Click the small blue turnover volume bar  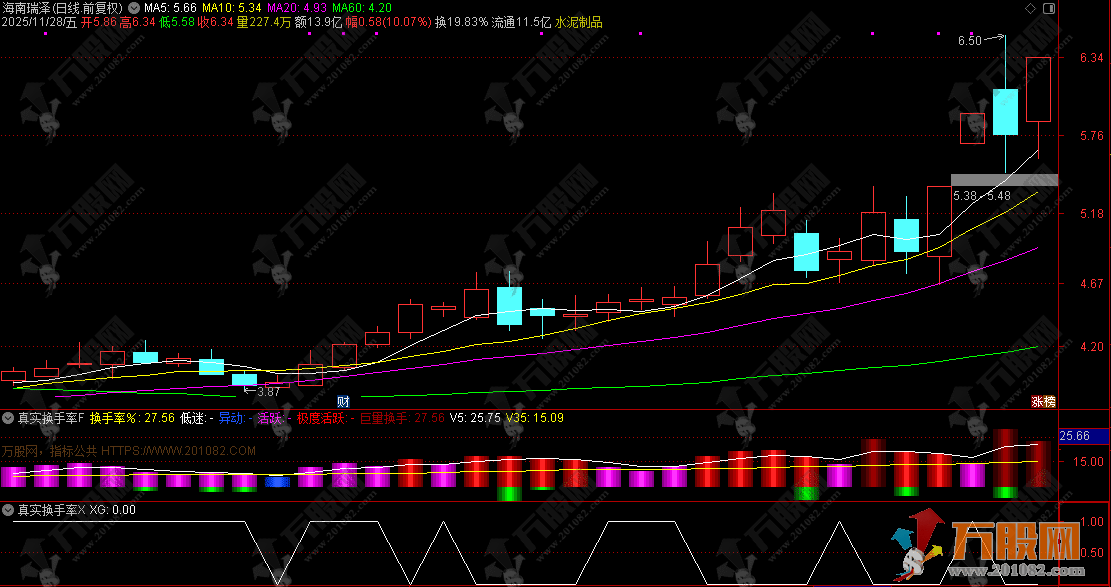pyautogui.click(x=277, y=481)
